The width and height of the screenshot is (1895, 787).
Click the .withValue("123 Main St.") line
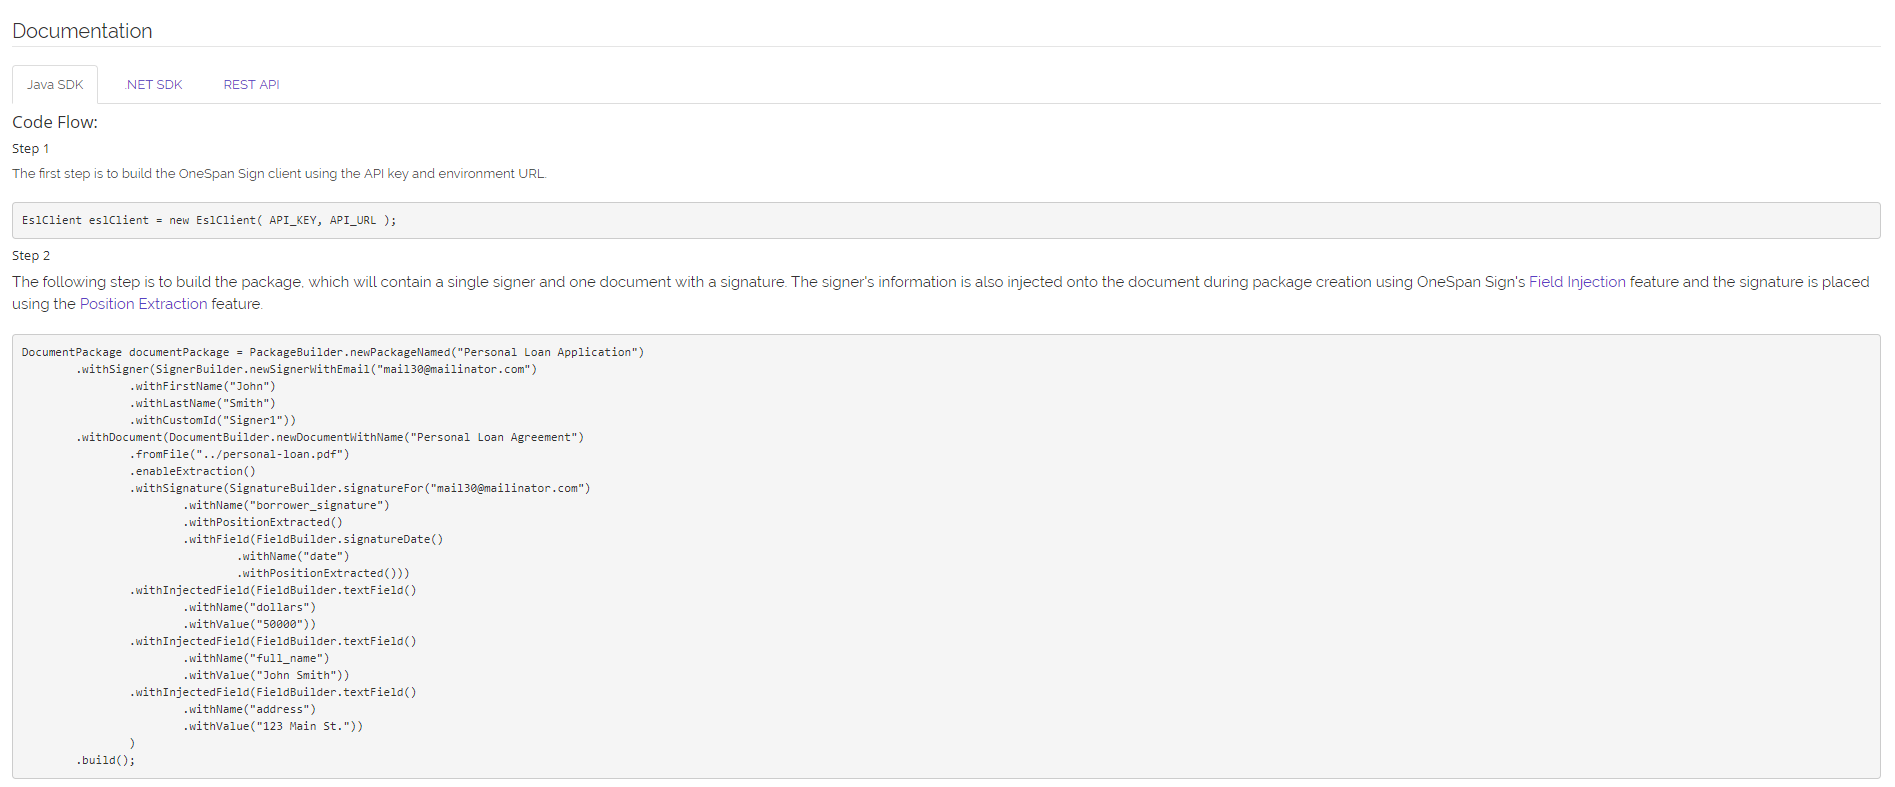[273, 726]
